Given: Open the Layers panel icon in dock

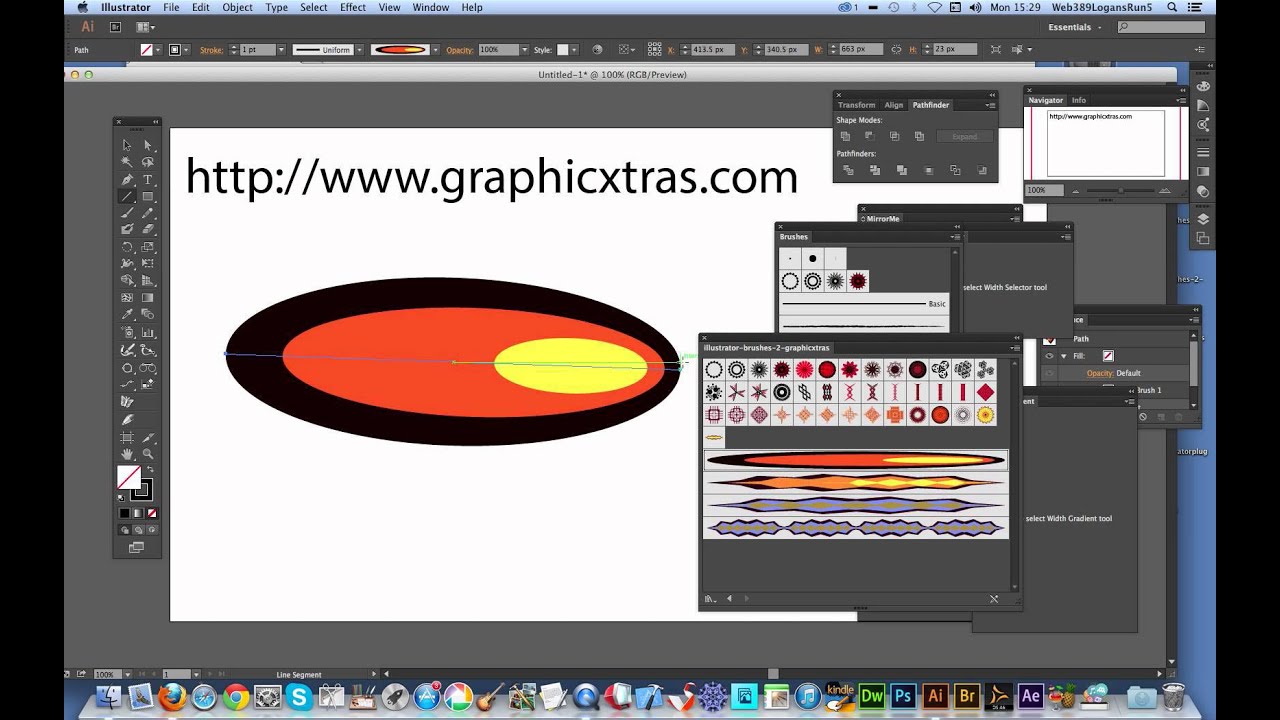Looking at the screenshot, I should pyautogui.click(x=1202, y=218).
